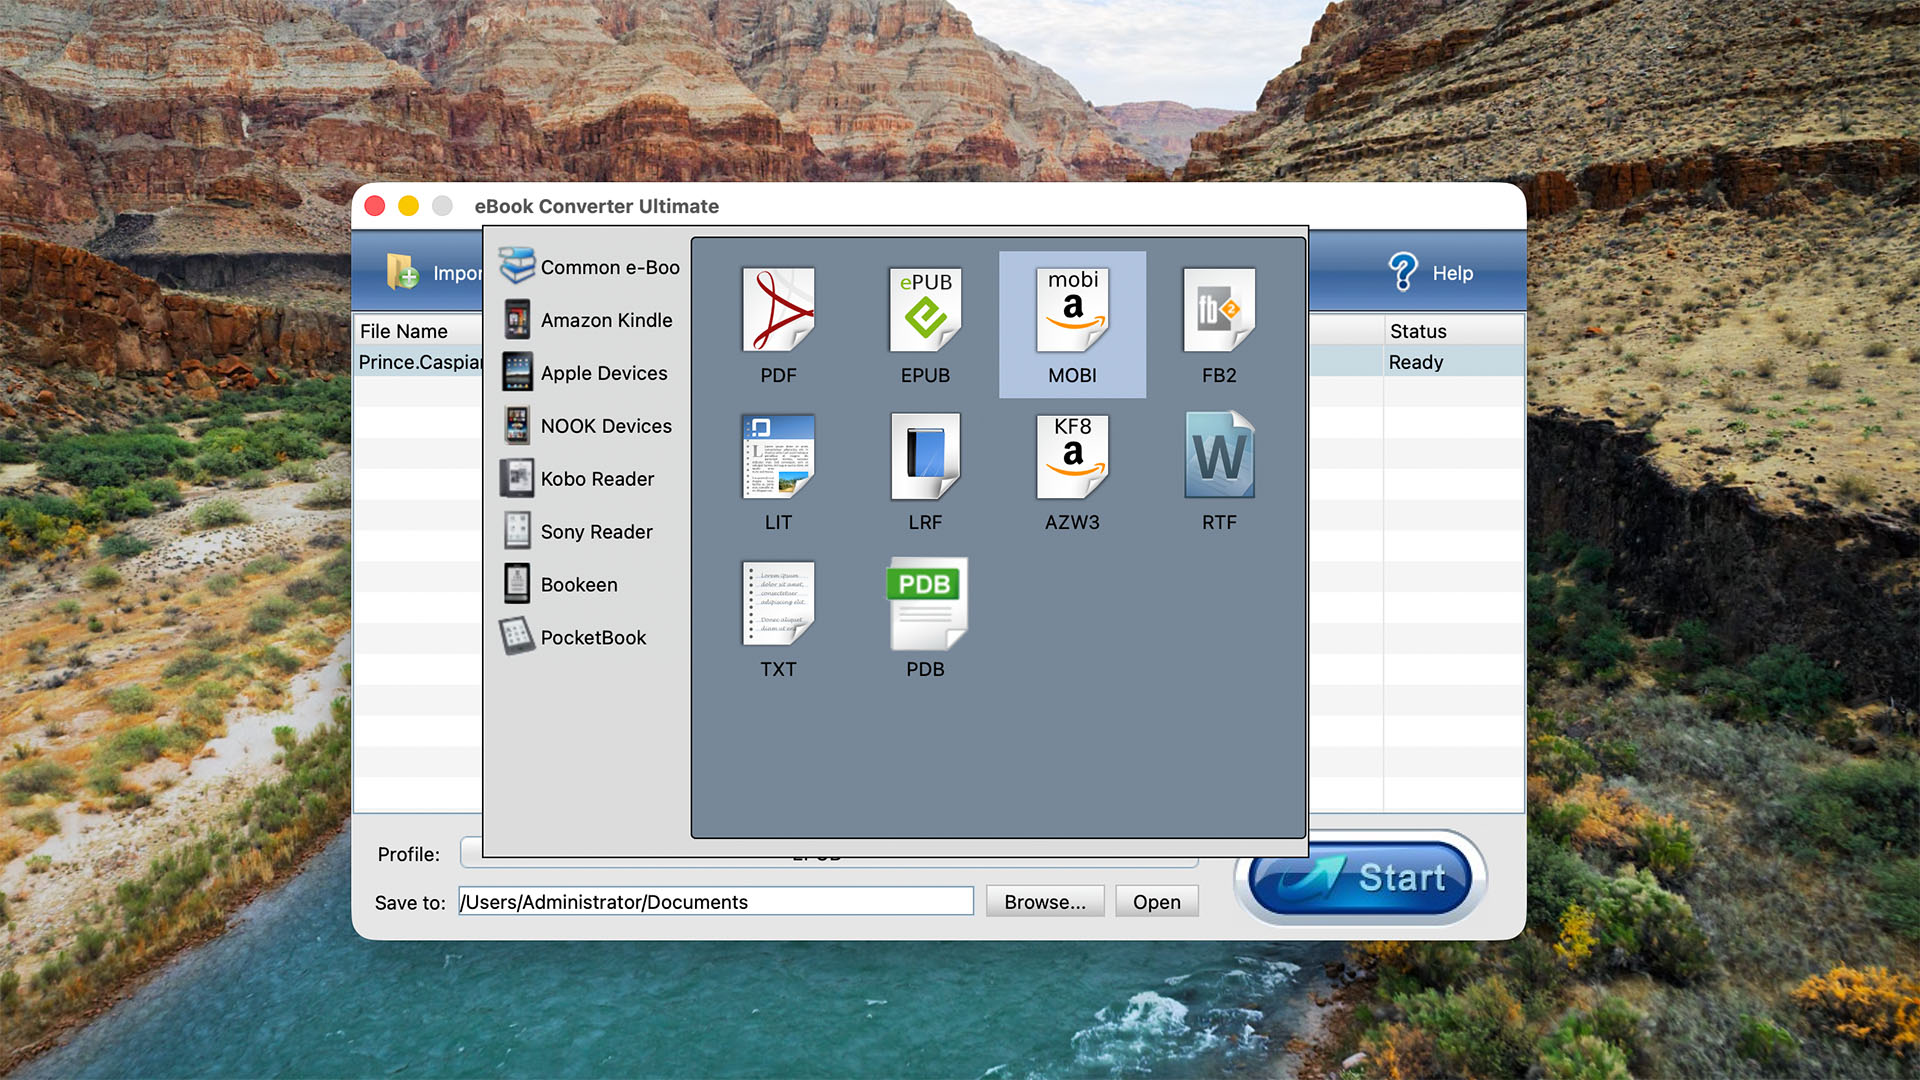Click the Browse... button
1920x1080 pixels.
click(1045, 902)
